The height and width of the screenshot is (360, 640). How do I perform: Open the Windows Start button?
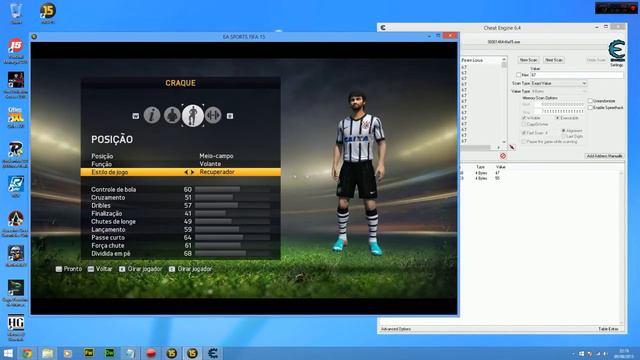click(8, 353)
